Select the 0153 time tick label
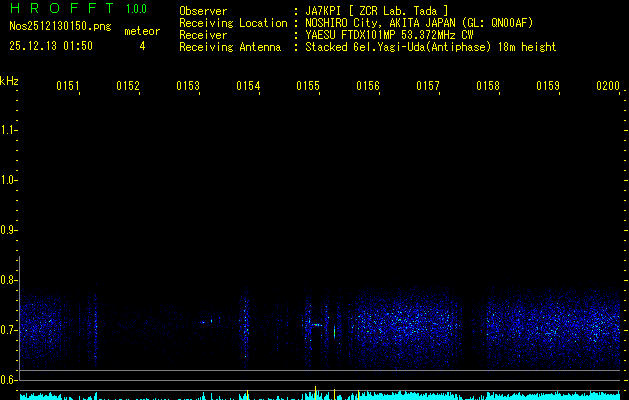629x400 pixels. [x=188, y=86]
